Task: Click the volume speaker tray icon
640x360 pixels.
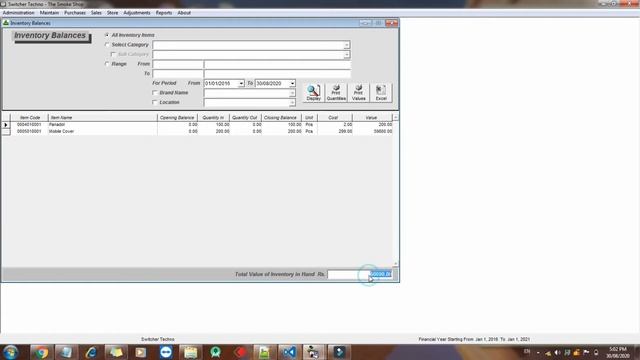Action: 557,353
